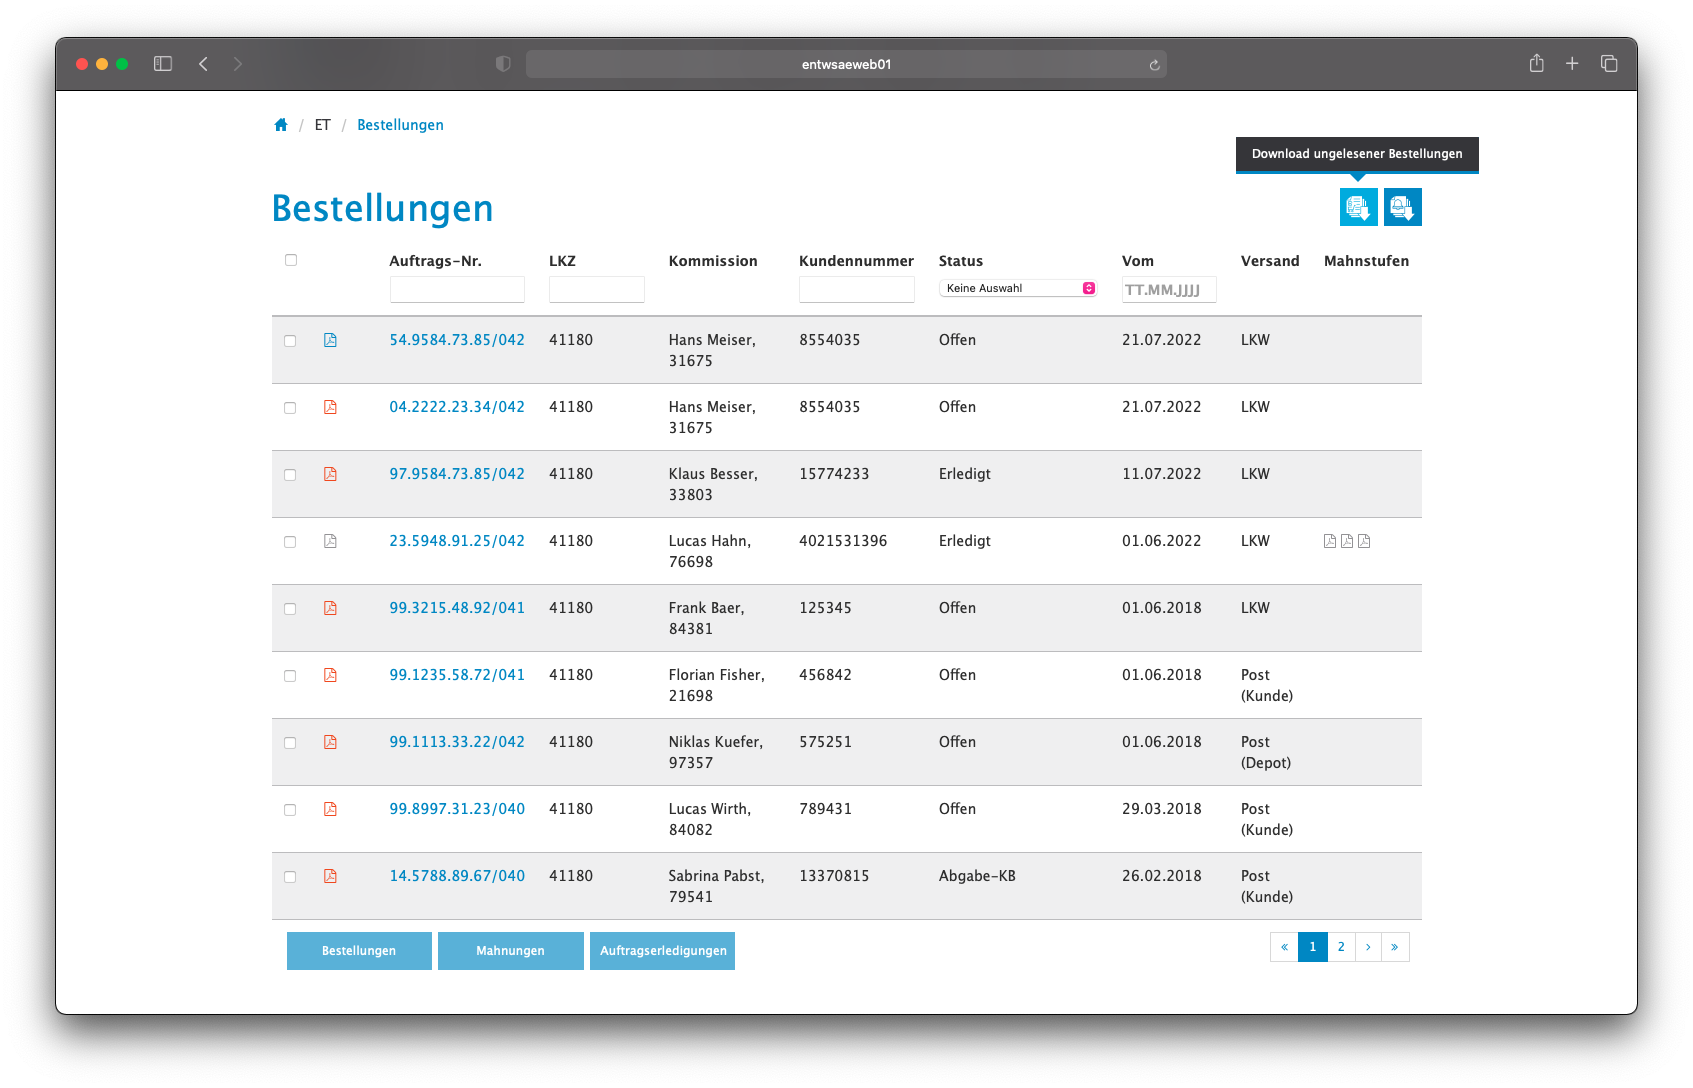Open PDF icon for order 99.1113.33.22/042
The height and width of the screenshot is (1088, 1693).
330,742
